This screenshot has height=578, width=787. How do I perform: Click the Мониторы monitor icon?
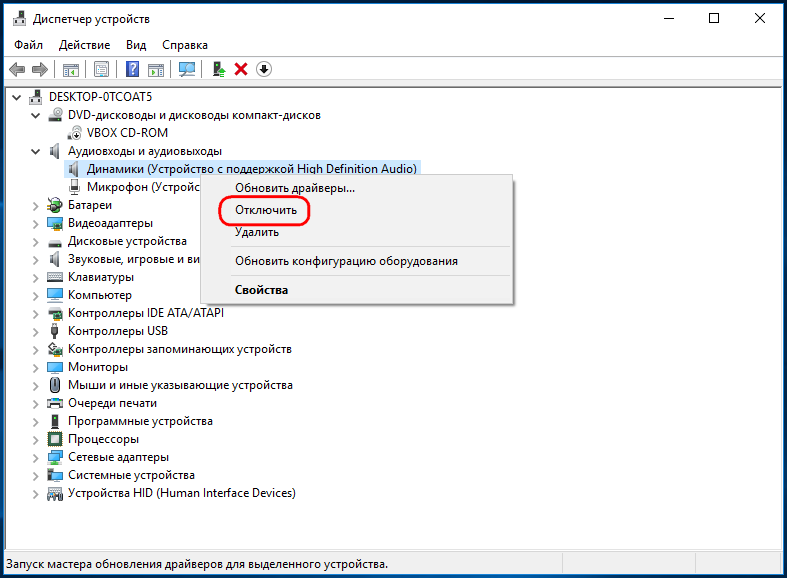click(54, 367)
